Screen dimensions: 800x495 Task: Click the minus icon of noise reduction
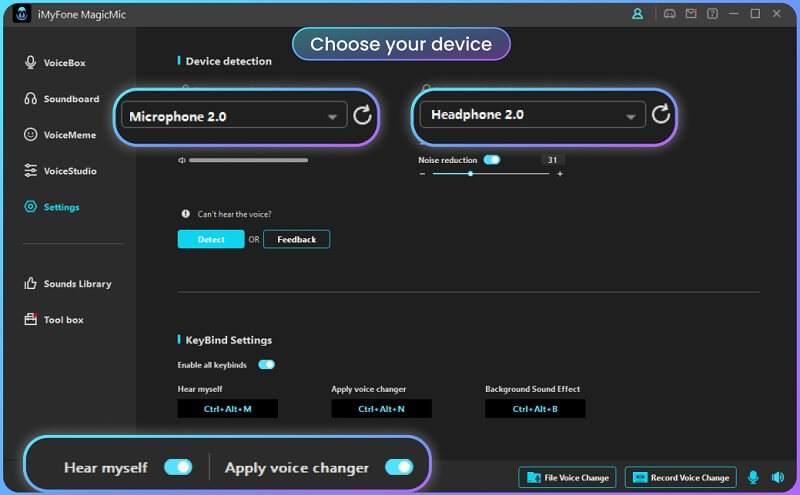(422, 174)
